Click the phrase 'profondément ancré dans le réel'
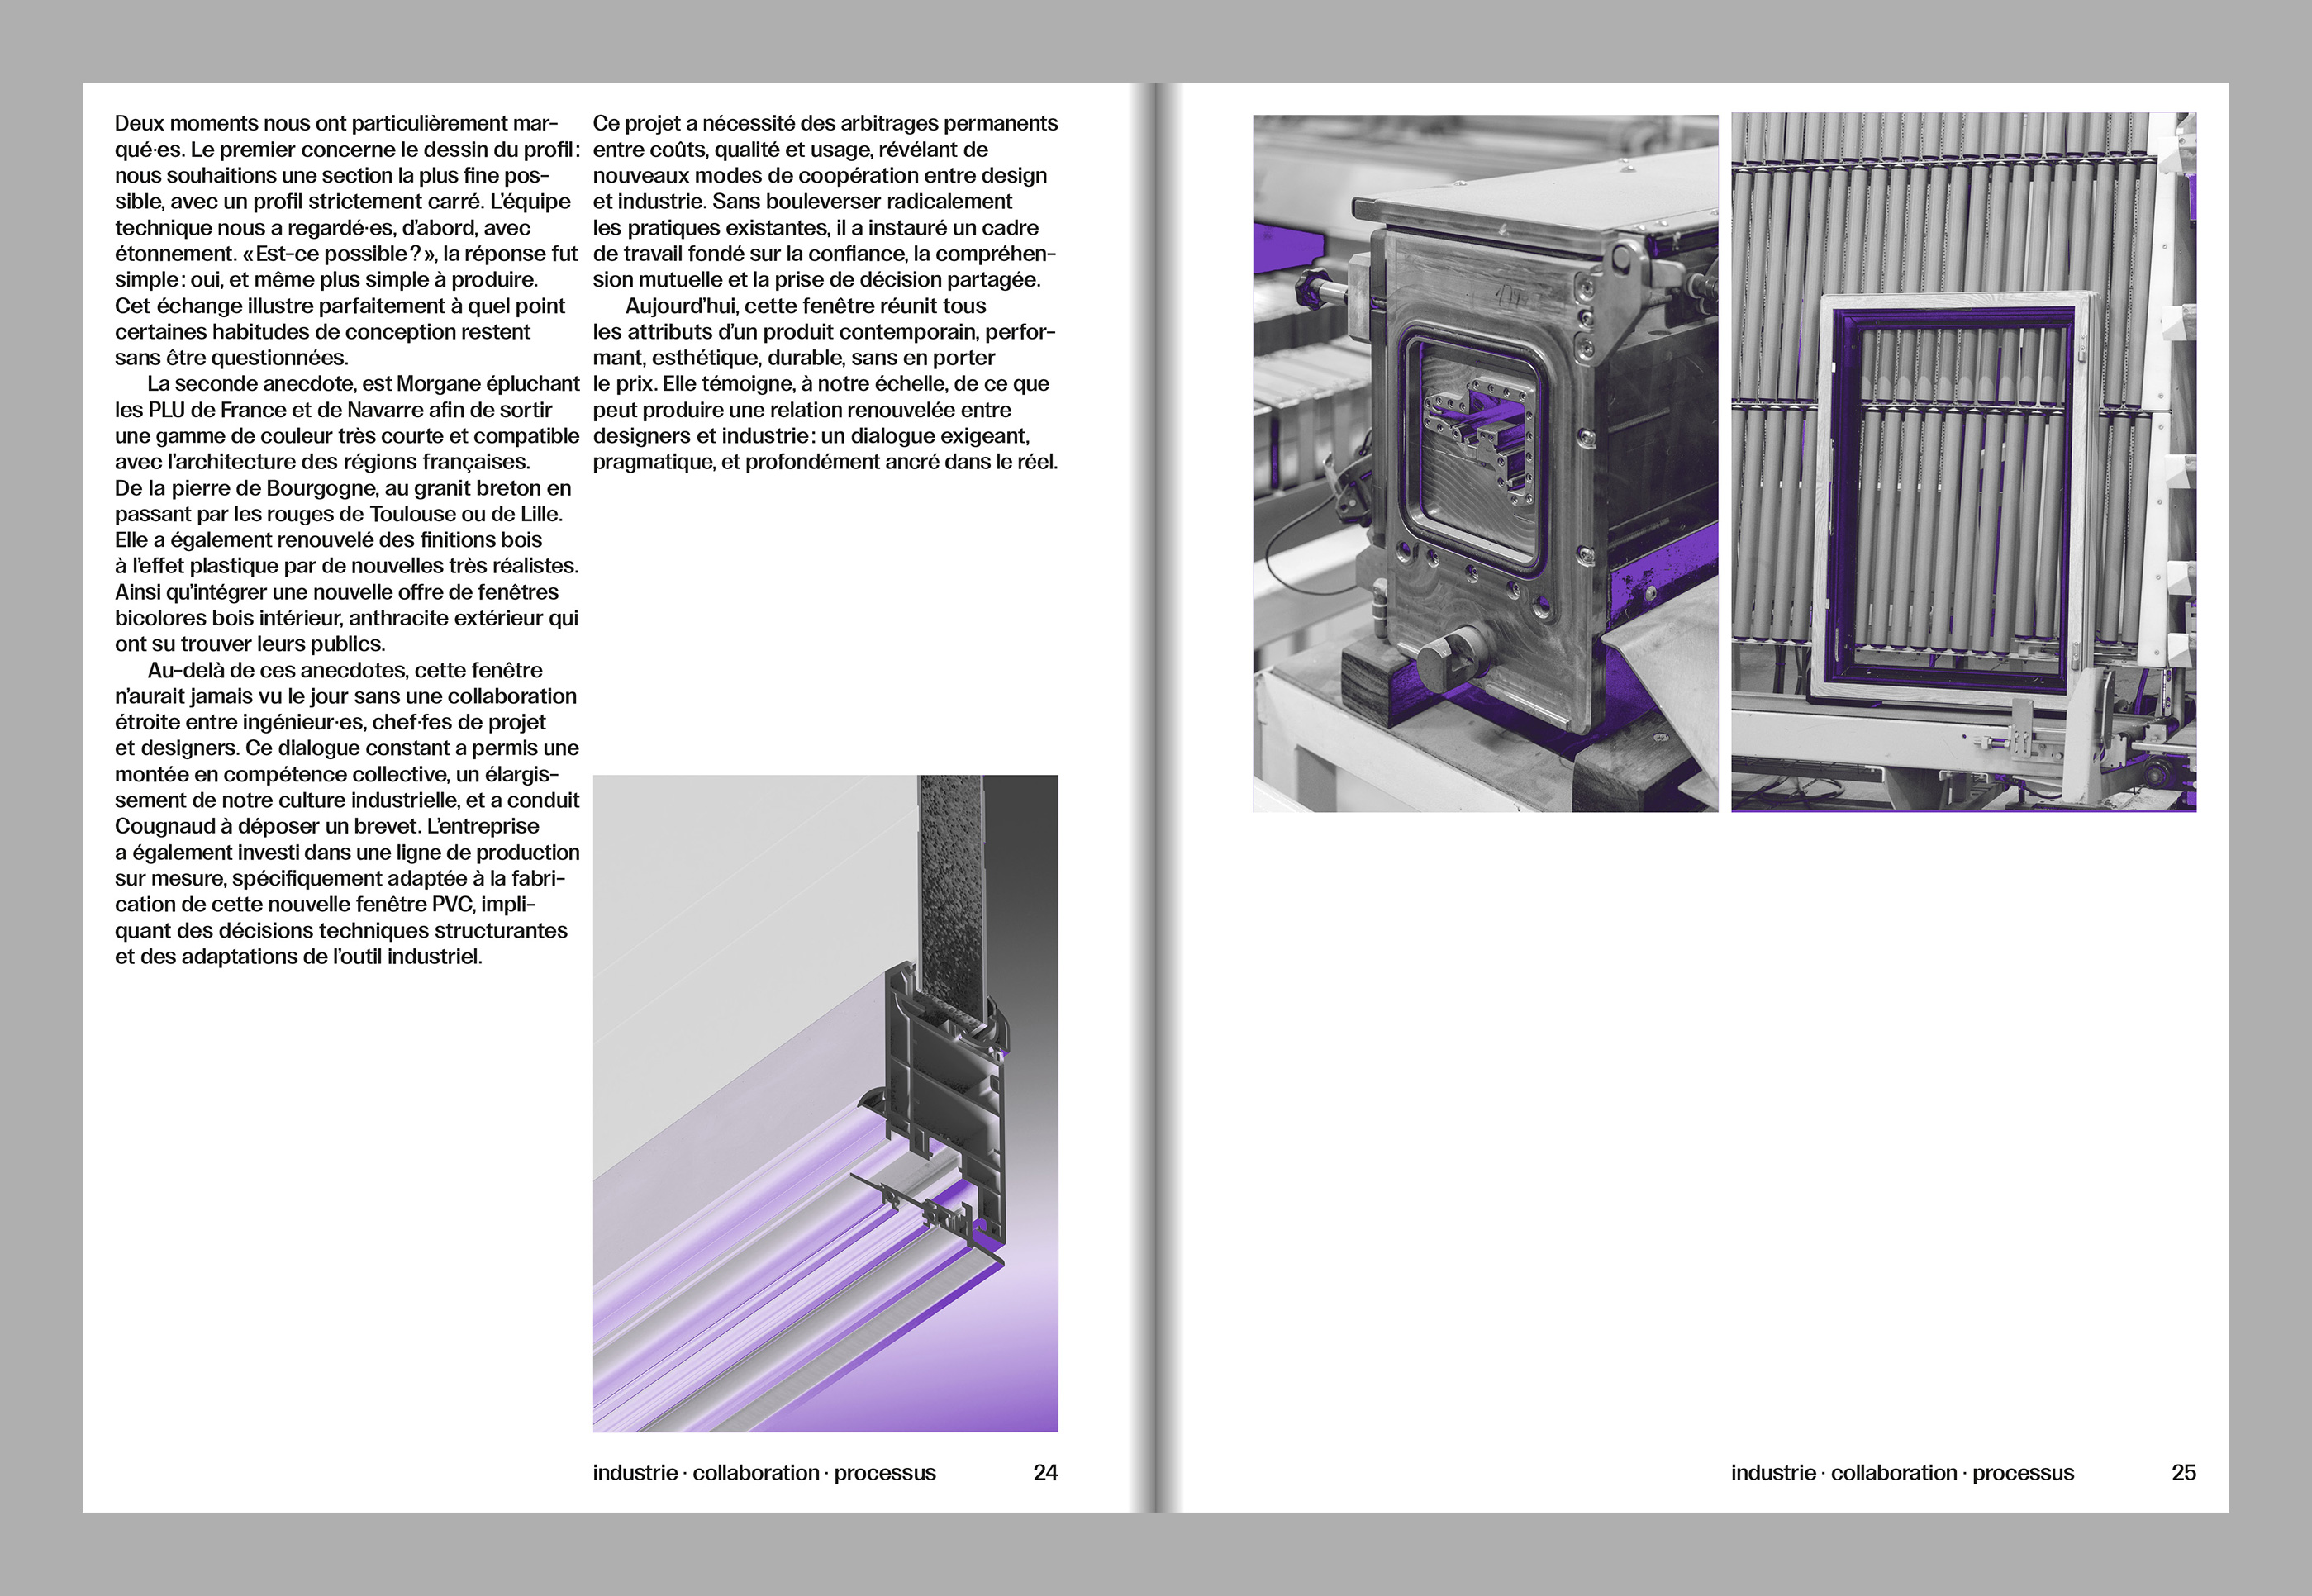Screen dimensions: 2312x1596 [x=899, y=462]
